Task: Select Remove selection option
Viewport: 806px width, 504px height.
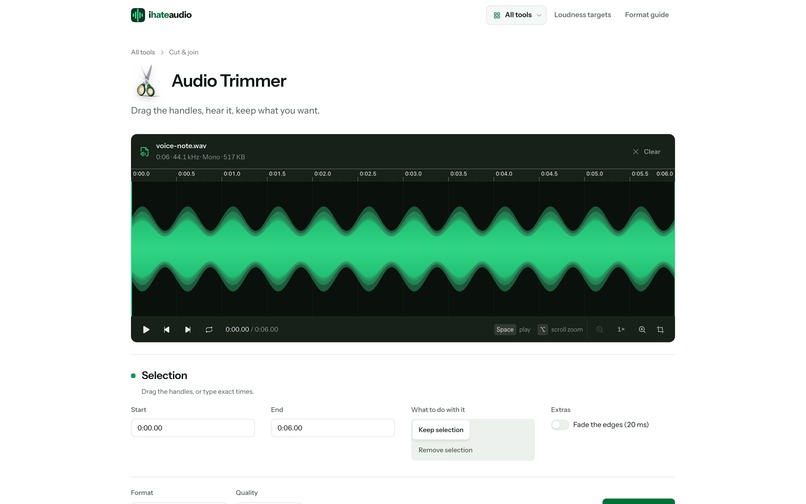Action: tap(445, 450)
